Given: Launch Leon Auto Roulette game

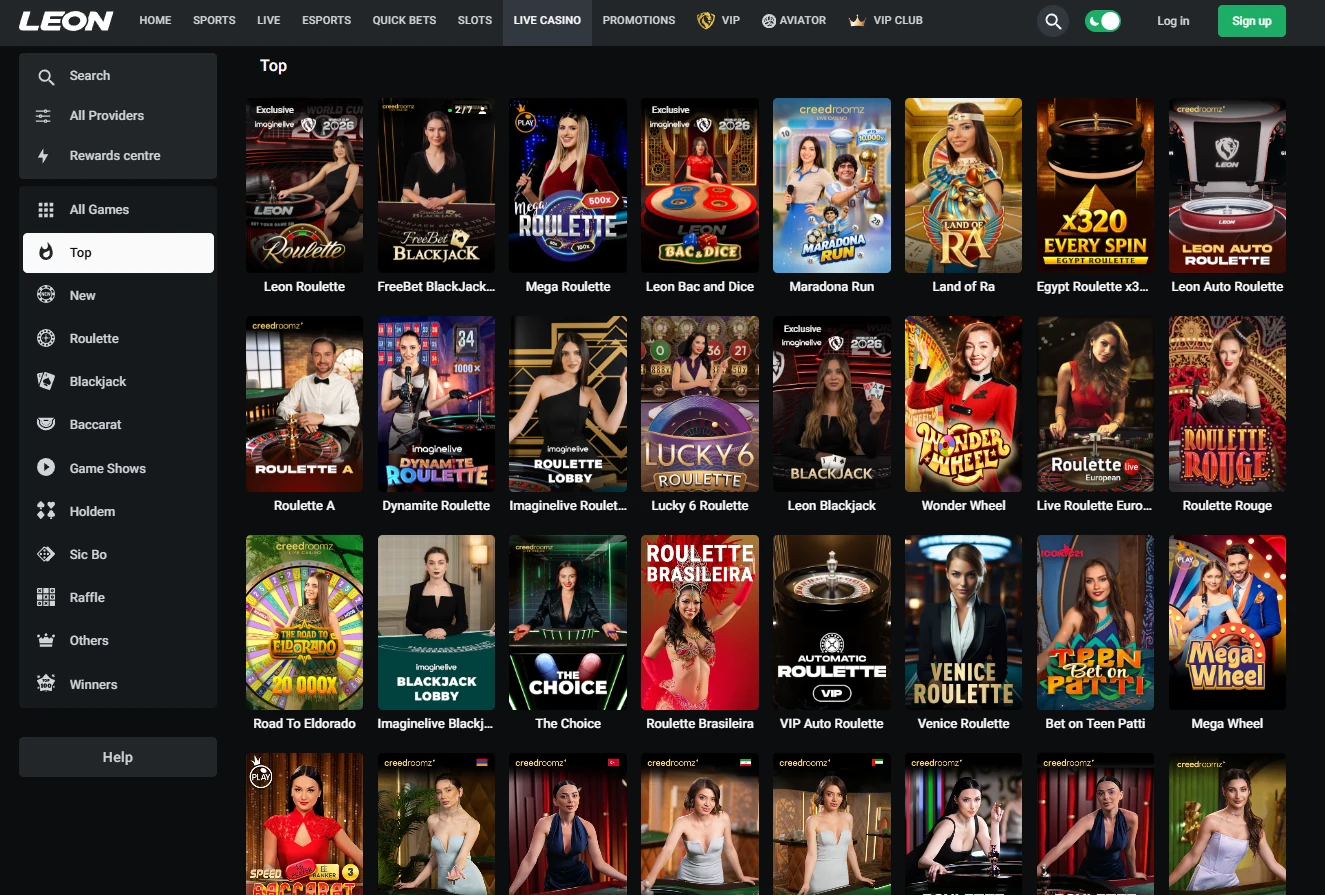Looking at the screenshot, I should click(x=1228, y=186).
